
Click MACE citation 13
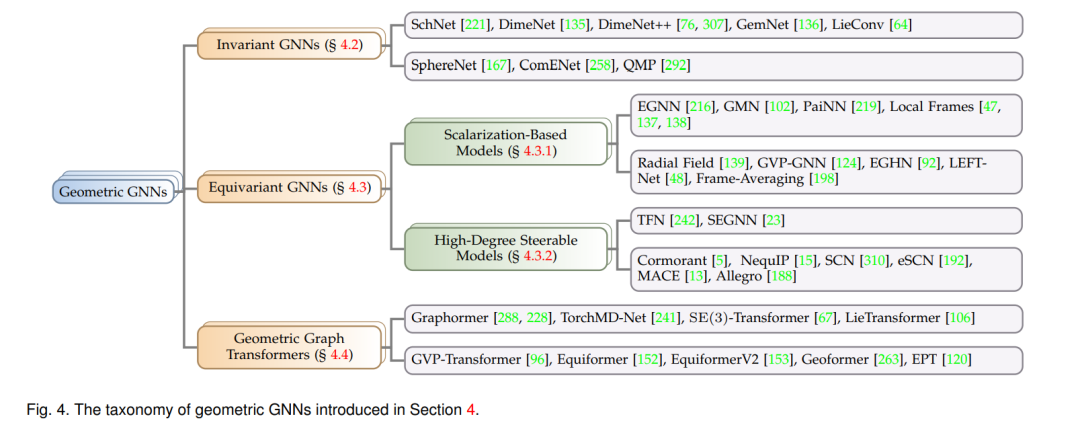pos(696,276)
